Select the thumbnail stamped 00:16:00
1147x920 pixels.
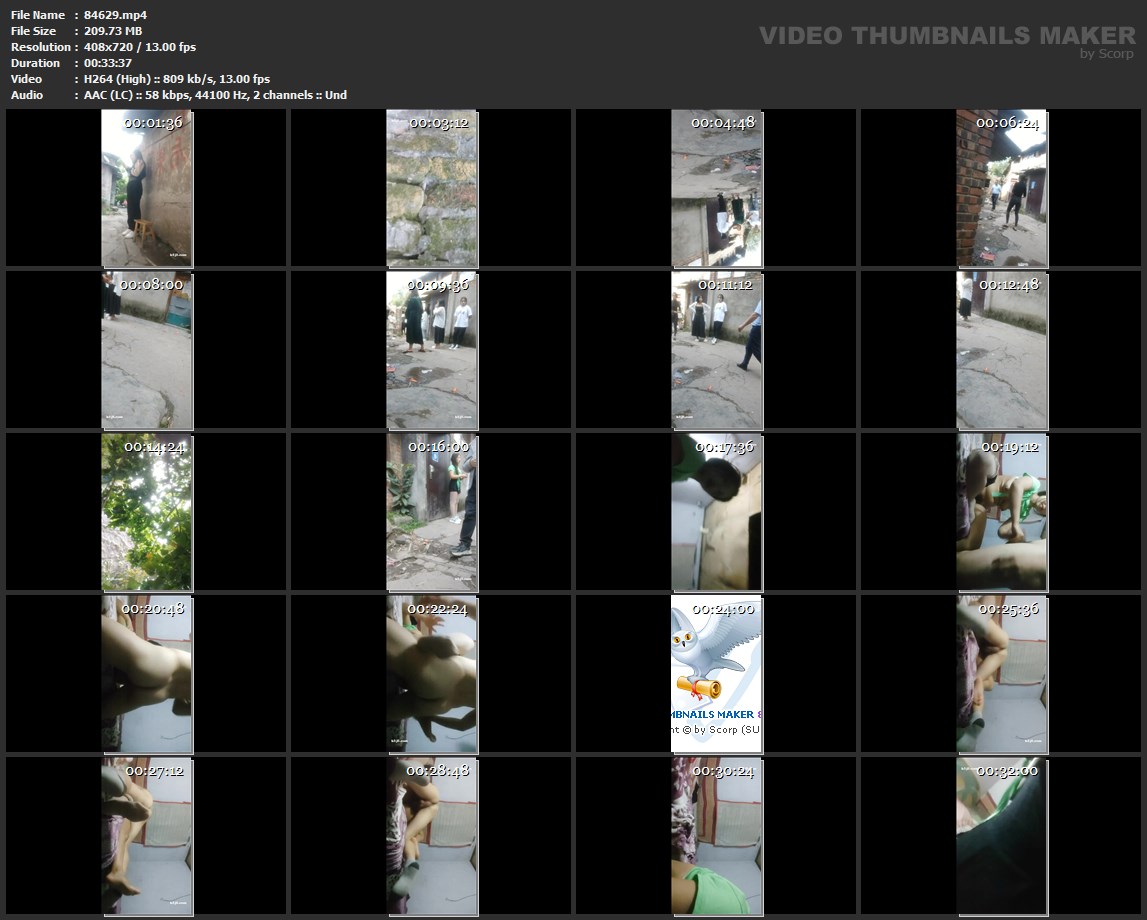coord(432,512)
